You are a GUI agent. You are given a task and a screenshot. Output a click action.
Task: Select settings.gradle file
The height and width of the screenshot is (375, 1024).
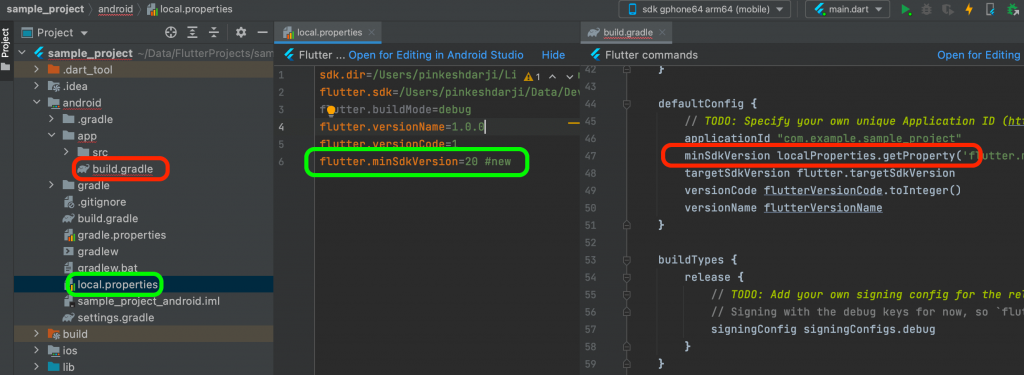coord(116,318)
